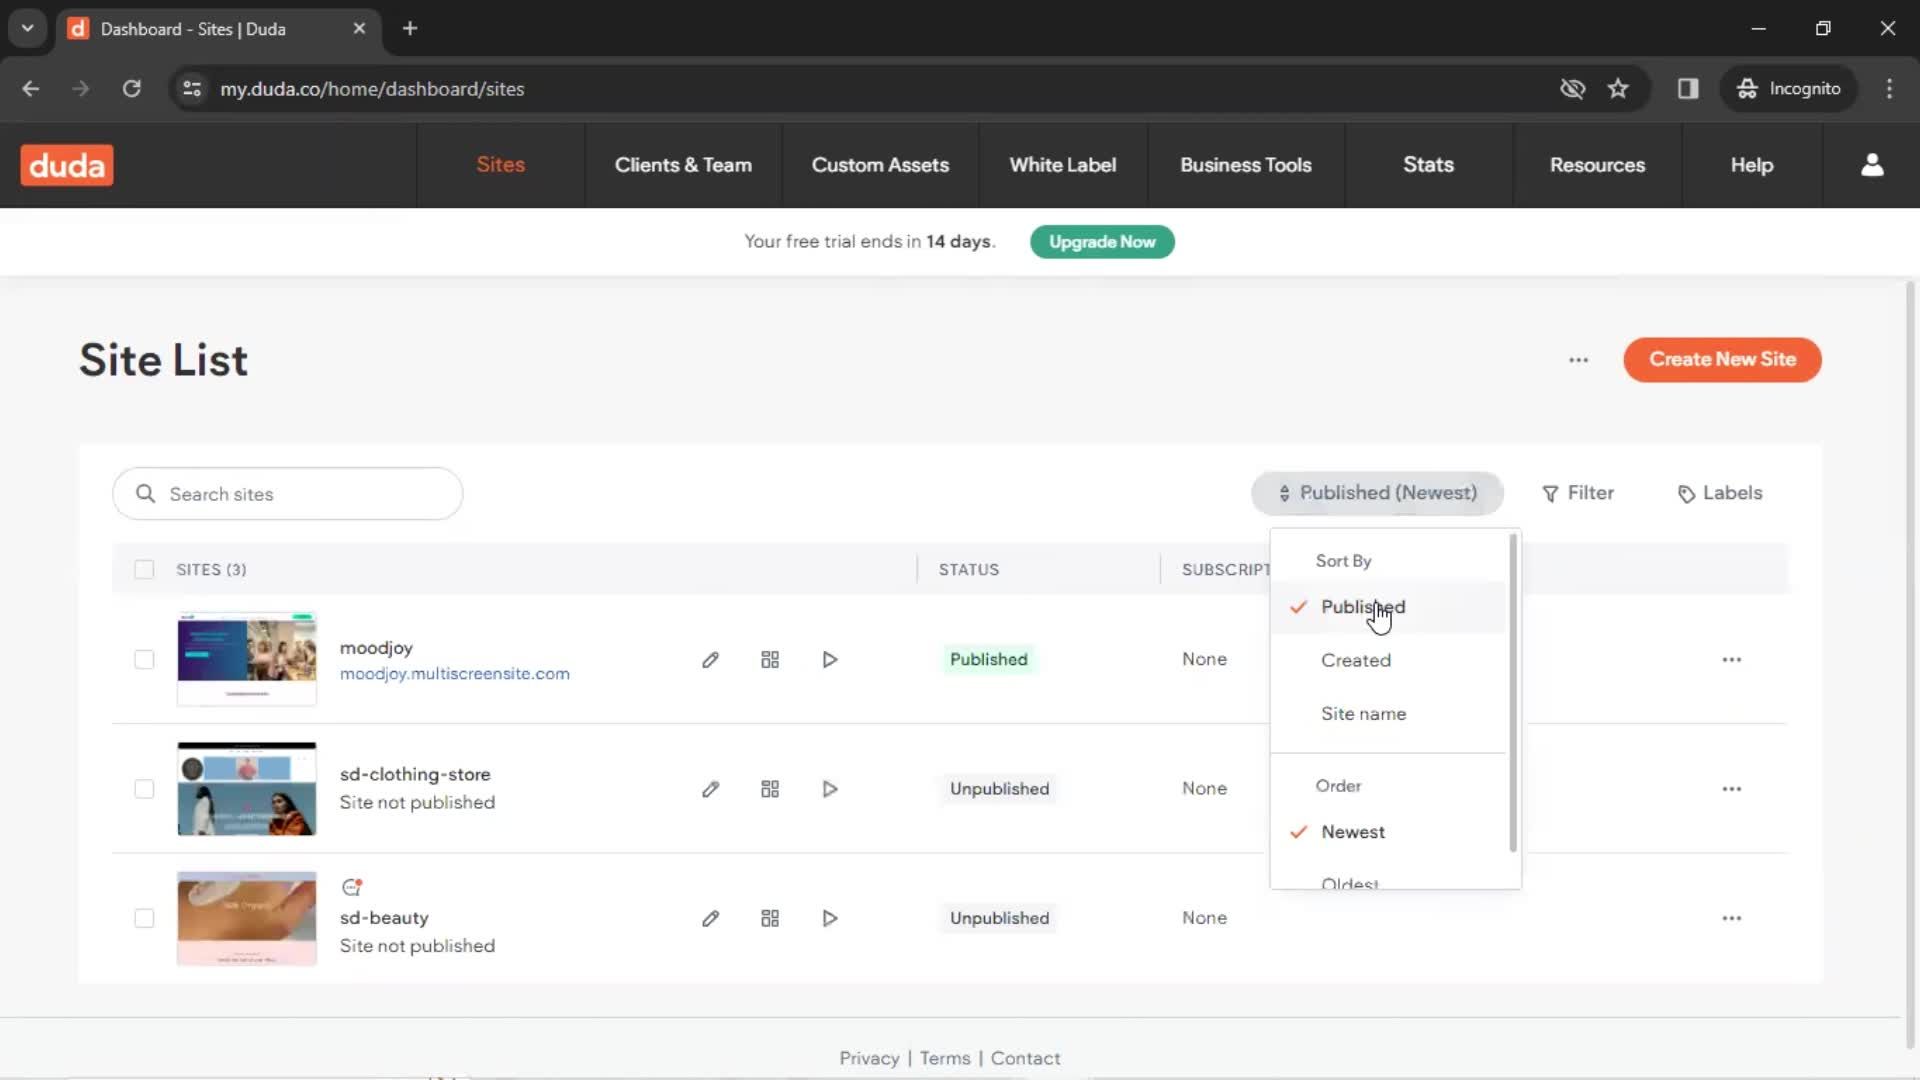
Task: Open the more options ellipsis for moodjoy row
Action: point(1732,660)
